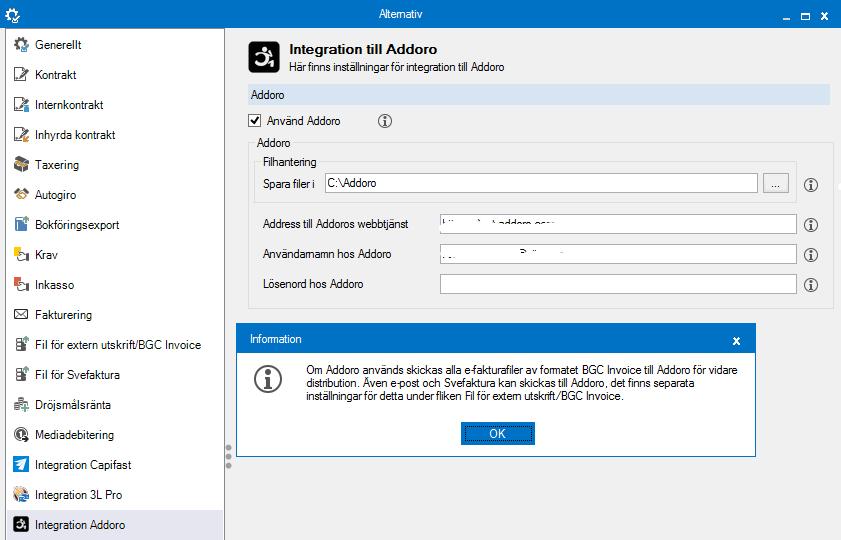
Task: Click the Taxering box icon
Action: 21,165
